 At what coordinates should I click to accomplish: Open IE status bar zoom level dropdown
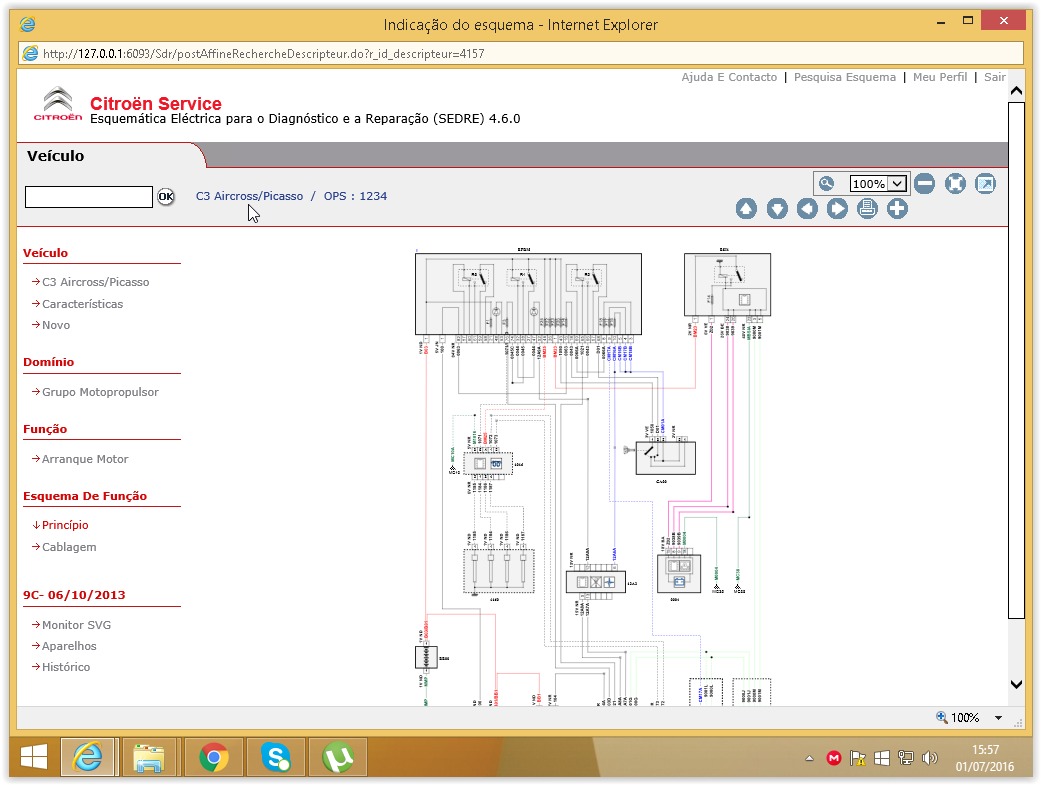coord(998,718)
